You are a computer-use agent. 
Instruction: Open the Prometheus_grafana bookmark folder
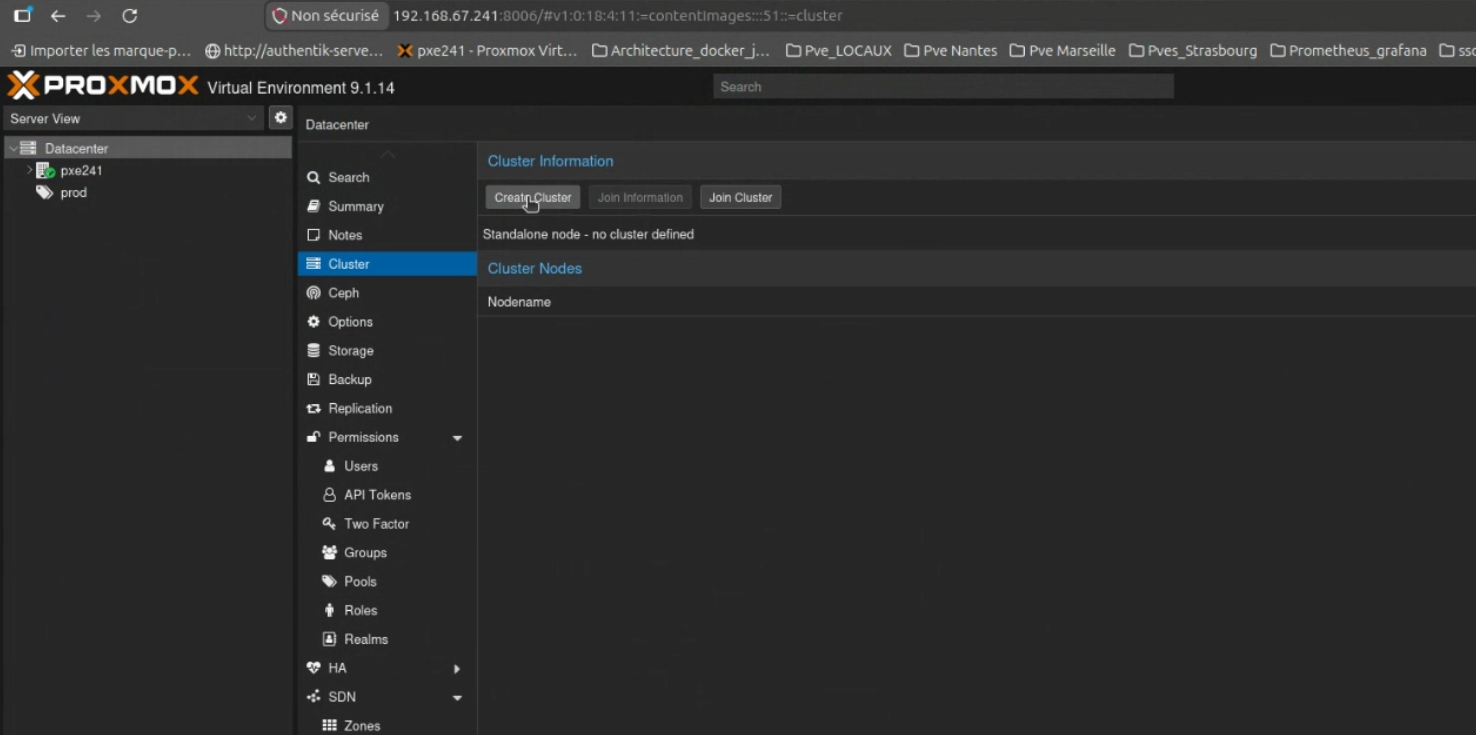click(1348, 50)
